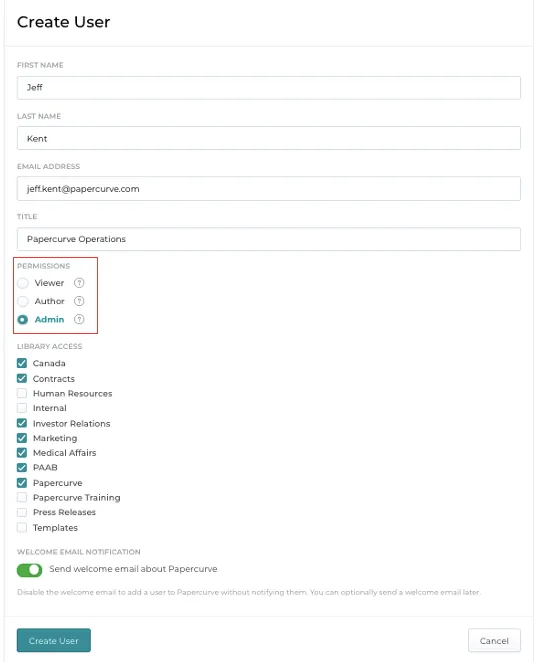Focus the First Name input field
Viewport: 534px width, 662px height.
pyautogui.click(x=268, y=88)
